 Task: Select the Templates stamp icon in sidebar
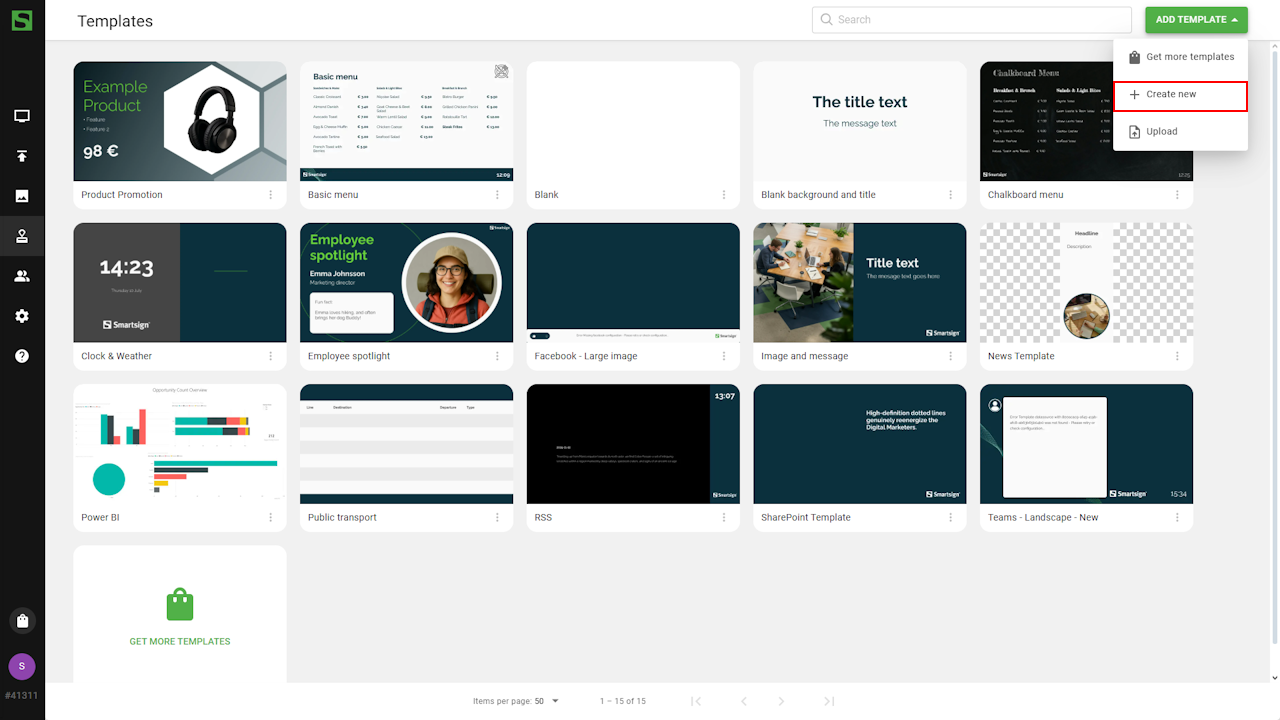pyautogui.click(x=22, y=237)
